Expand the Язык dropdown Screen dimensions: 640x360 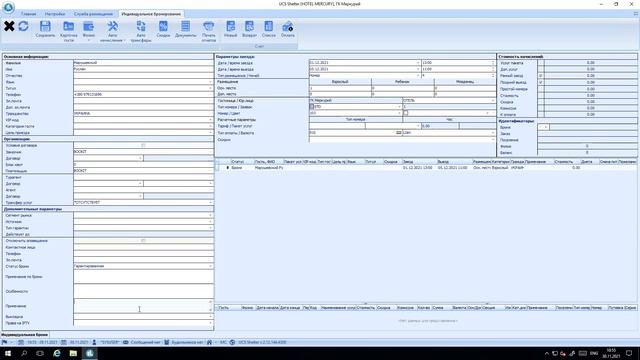click(211, 82)
